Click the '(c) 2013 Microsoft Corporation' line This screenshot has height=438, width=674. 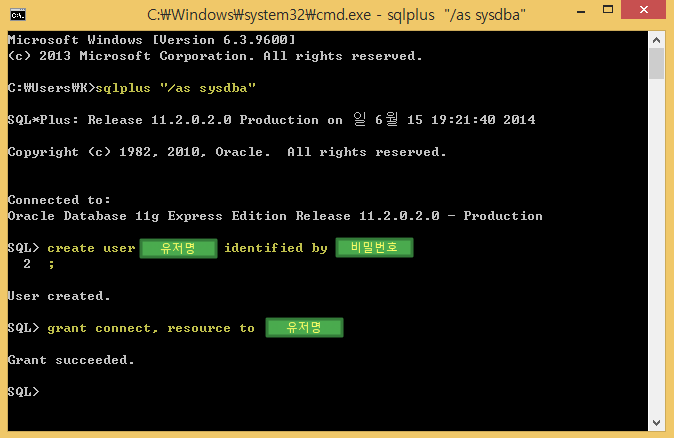point(215,56)
